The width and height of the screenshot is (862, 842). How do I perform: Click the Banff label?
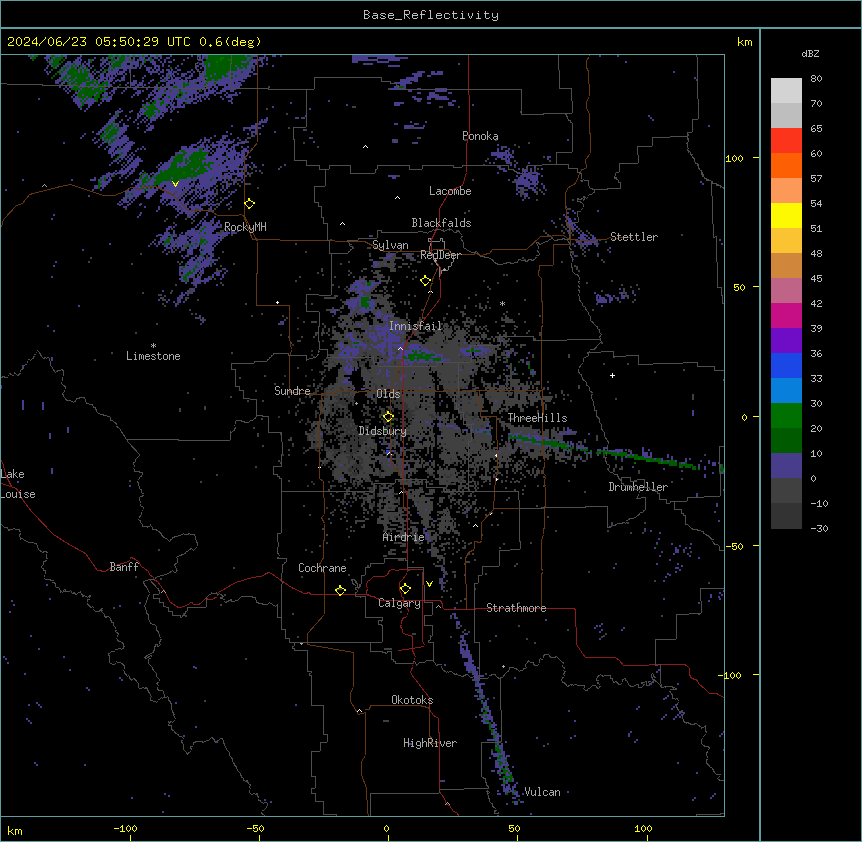point(124,567)
